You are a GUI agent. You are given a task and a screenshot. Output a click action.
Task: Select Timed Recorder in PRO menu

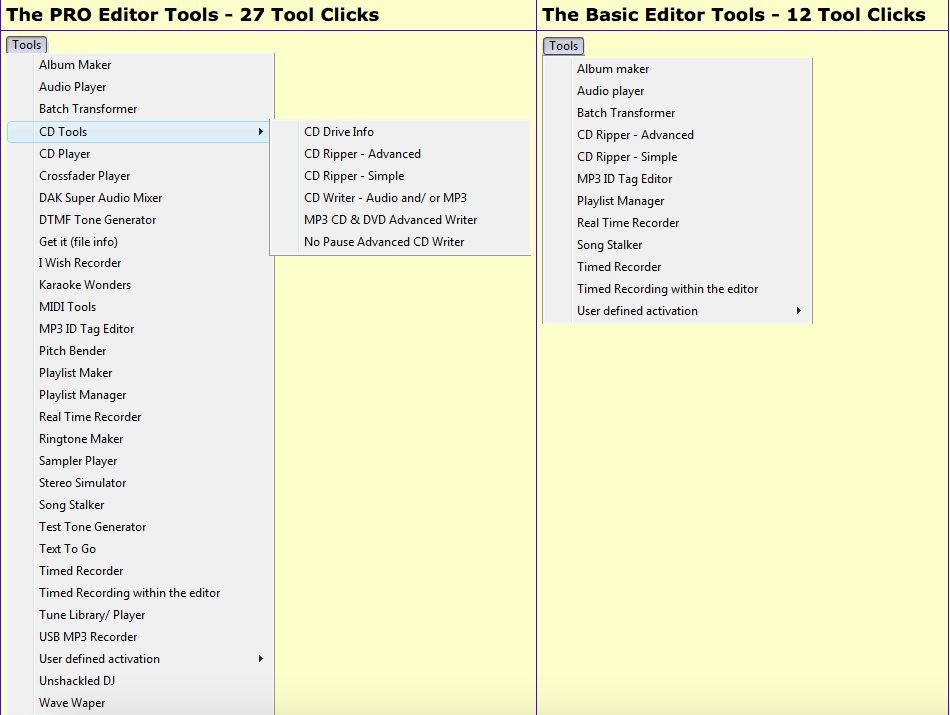81,571
